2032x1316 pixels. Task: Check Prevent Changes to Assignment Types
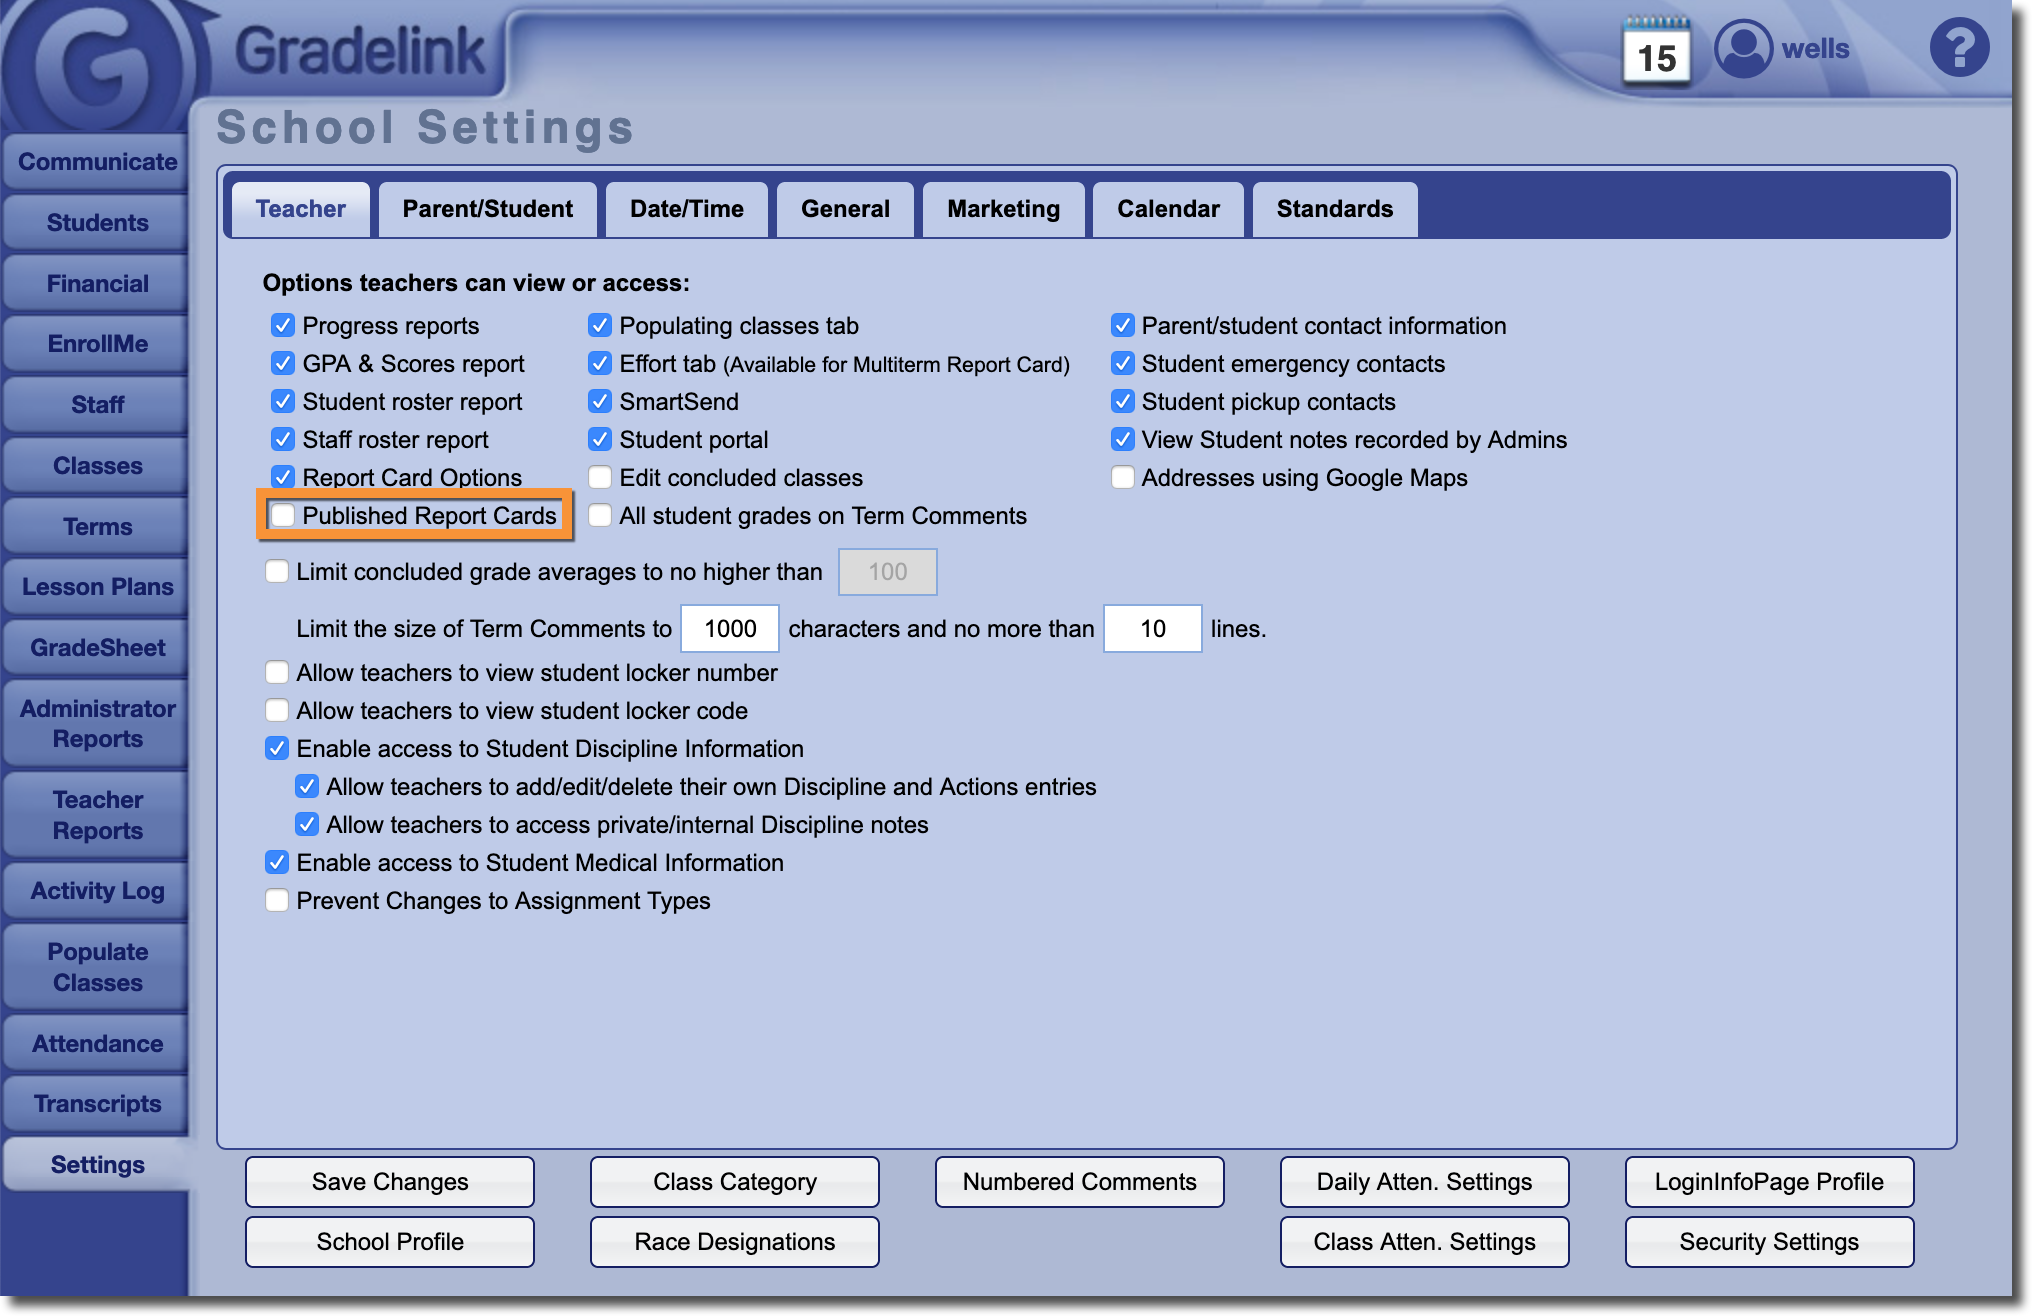click(277, 901)
